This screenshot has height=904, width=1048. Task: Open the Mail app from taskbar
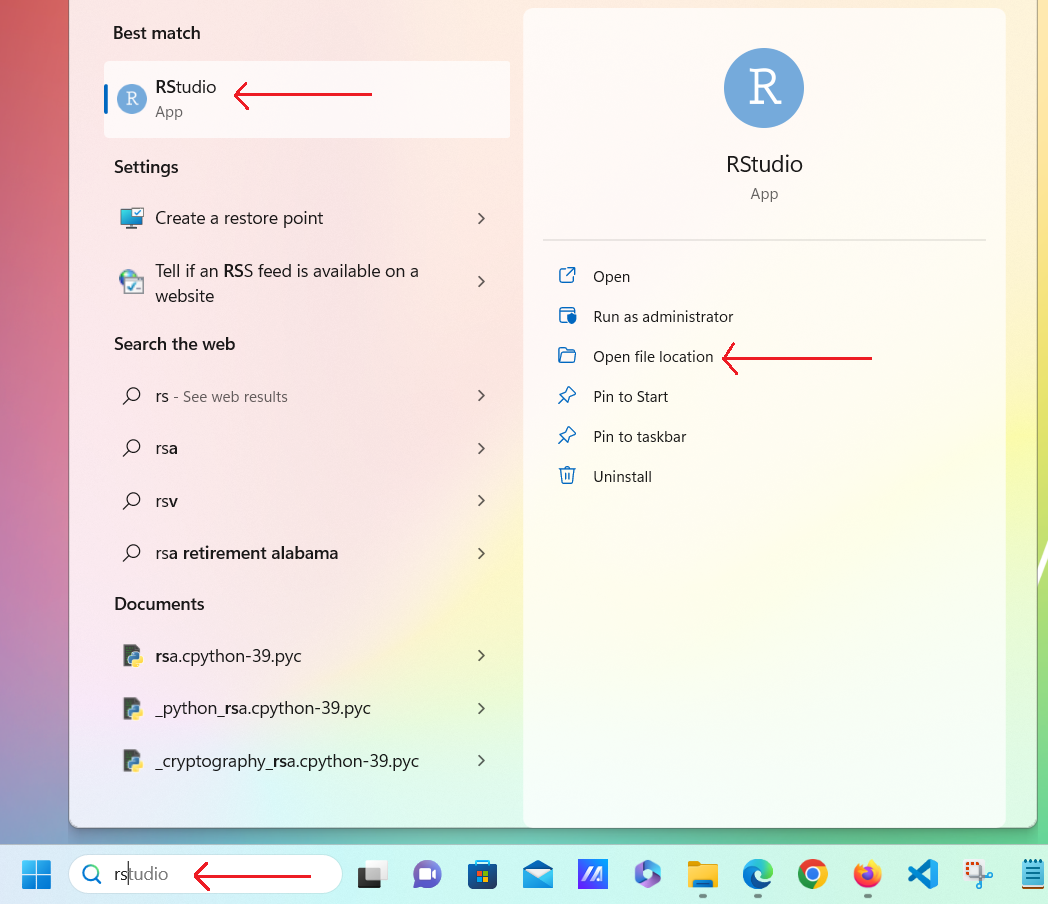(x=538, y=875)
